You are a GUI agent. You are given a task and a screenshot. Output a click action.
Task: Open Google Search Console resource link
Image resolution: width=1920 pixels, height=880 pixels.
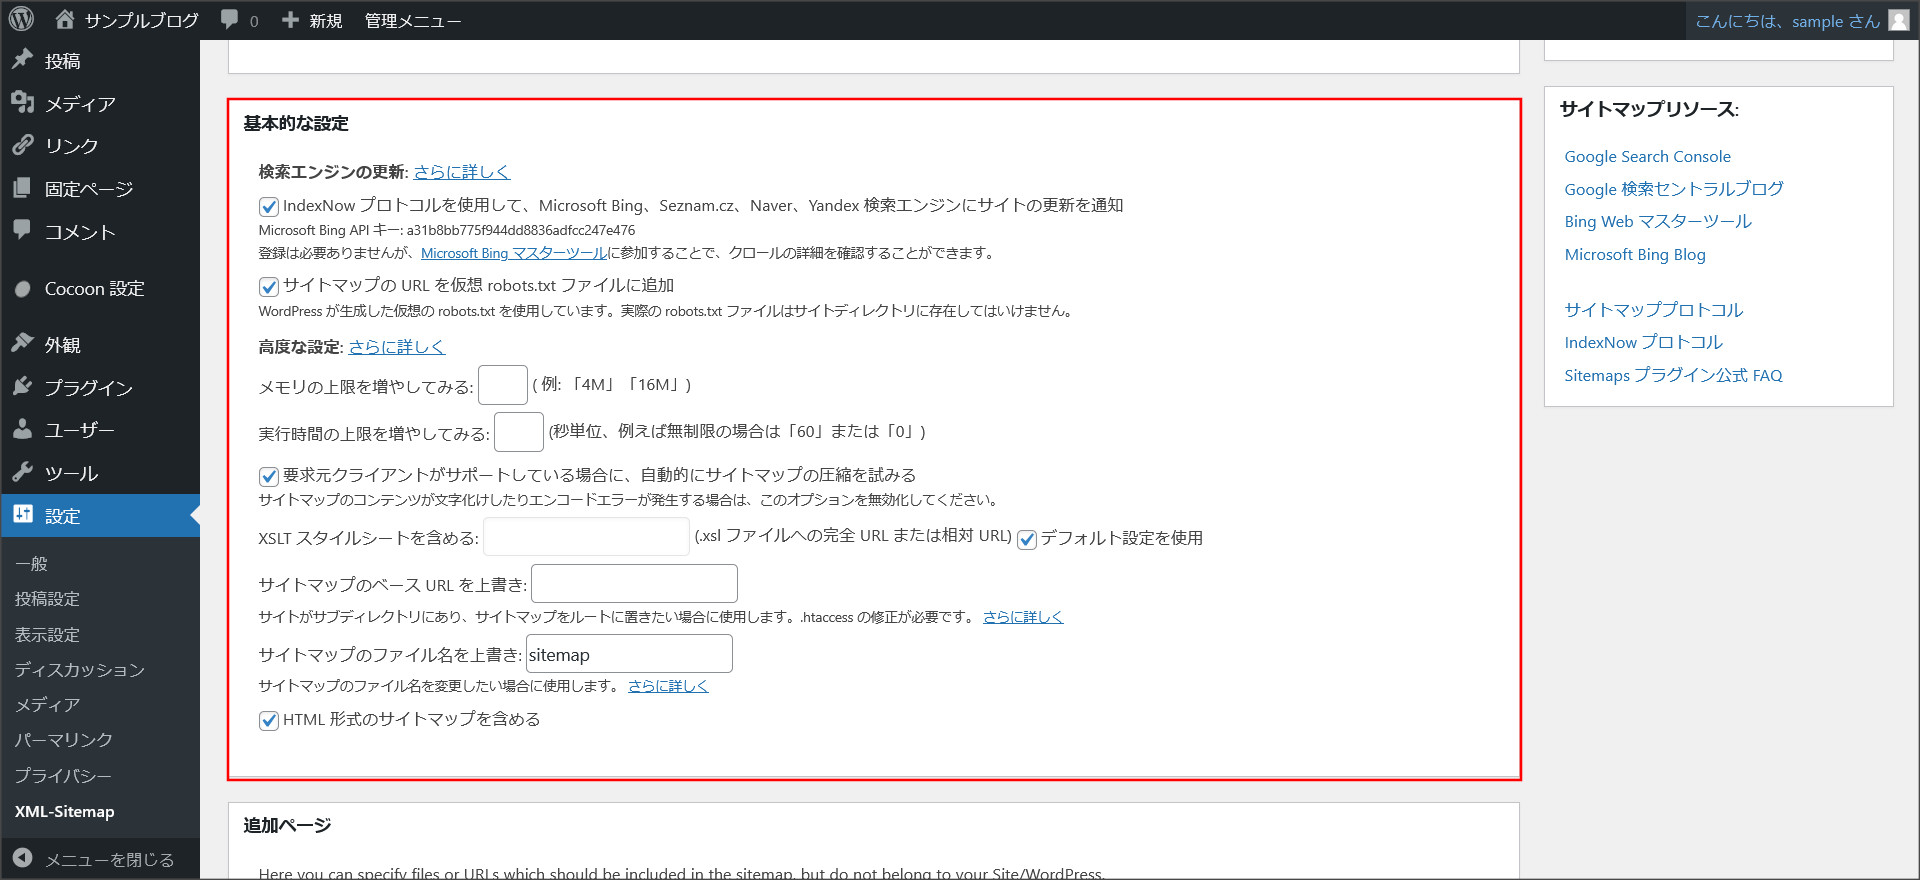pyautogui.click(x=1647, y=156)
